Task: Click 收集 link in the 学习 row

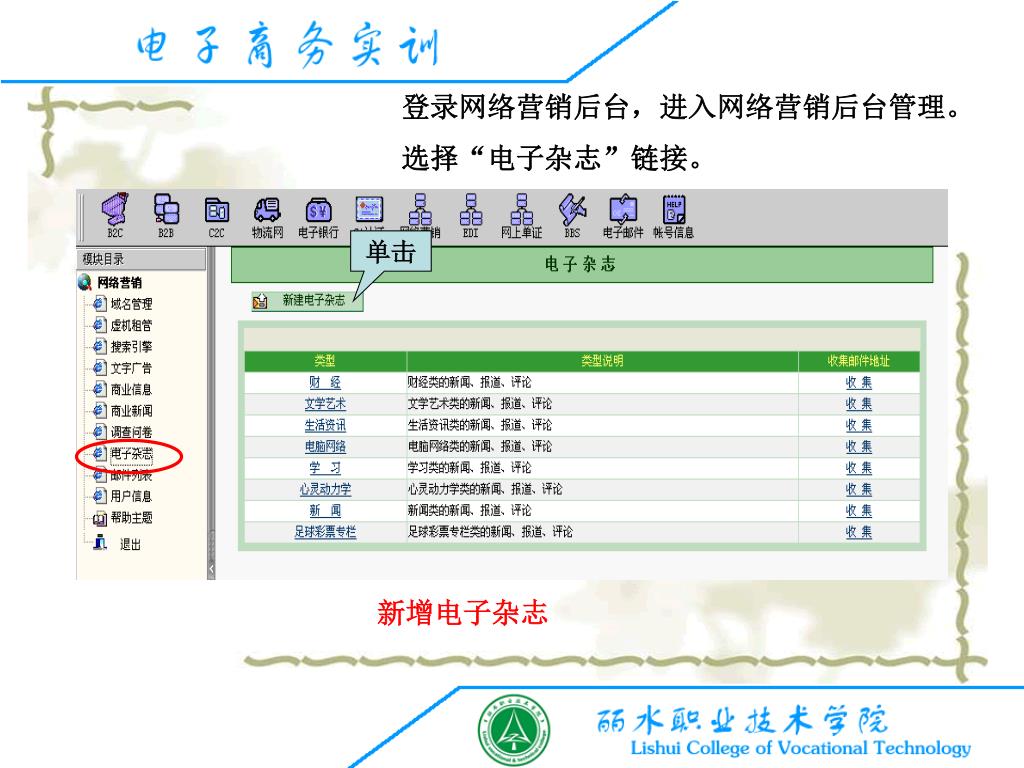Action: [x=858, y=468]
